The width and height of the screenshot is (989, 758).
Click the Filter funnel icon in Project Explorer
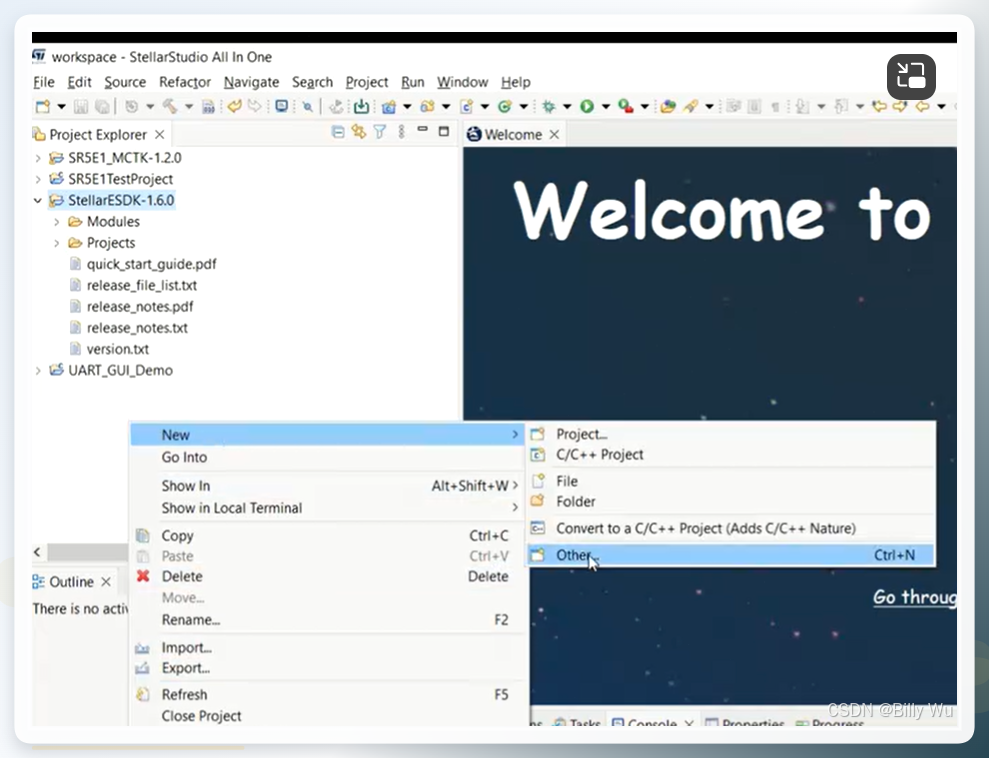[x=380, y=132]
